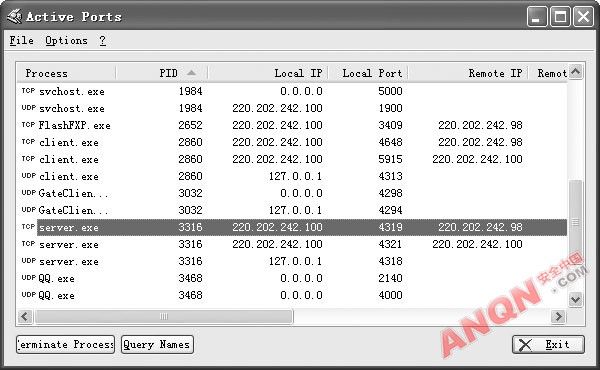Click the horizontal scrollbar right arrow

559,316
